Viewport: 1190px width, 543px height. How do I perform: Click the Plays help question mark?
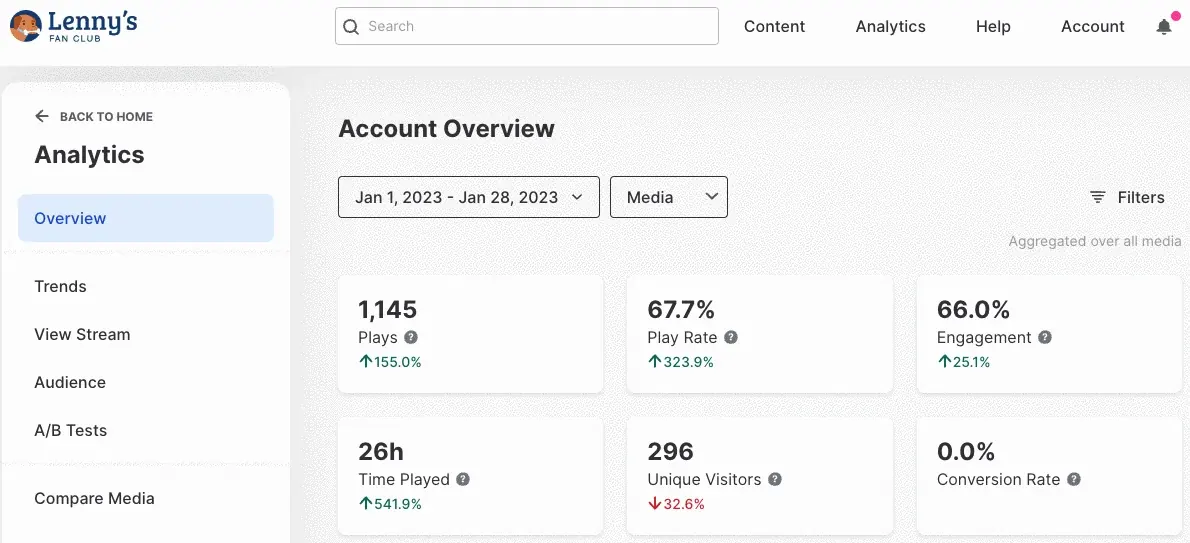click(411, 337)
